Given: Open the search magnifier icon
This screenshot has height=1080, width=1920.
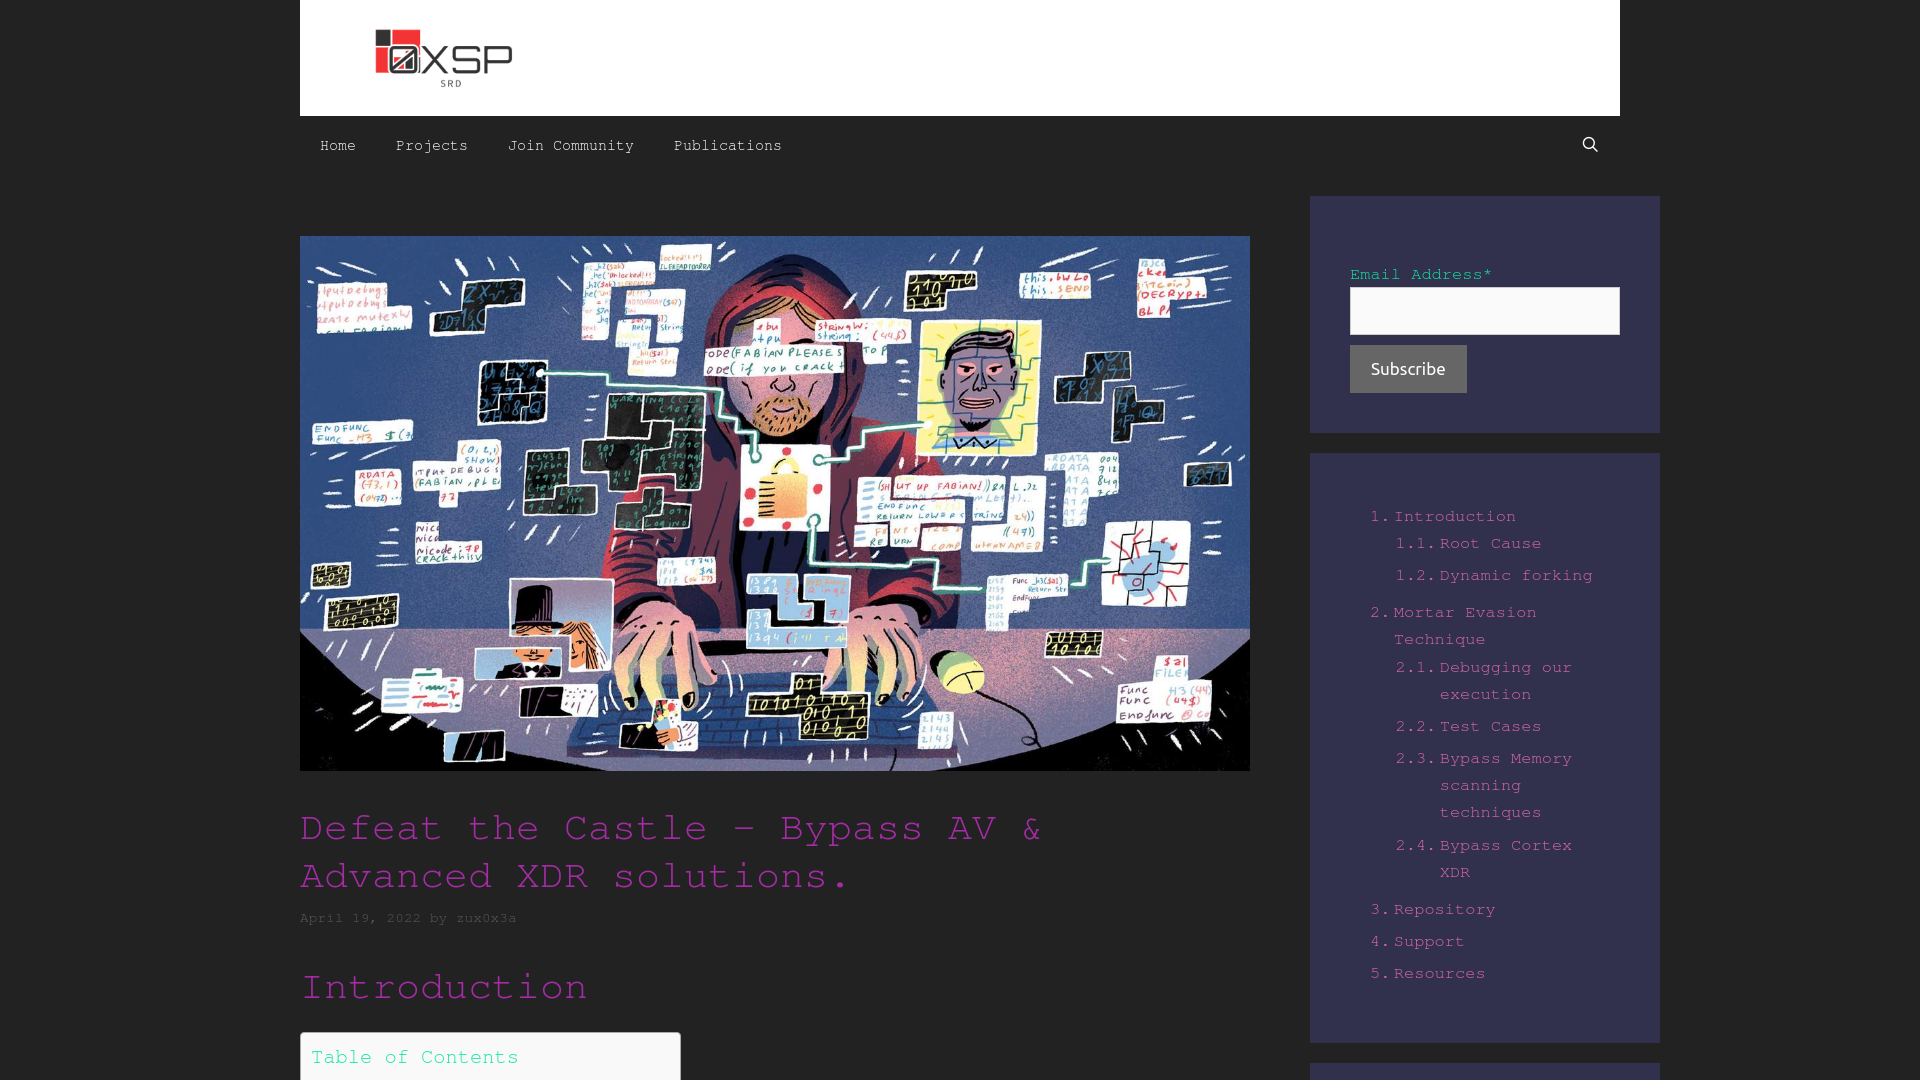Looking at the screenshot, I should 1590,145.
